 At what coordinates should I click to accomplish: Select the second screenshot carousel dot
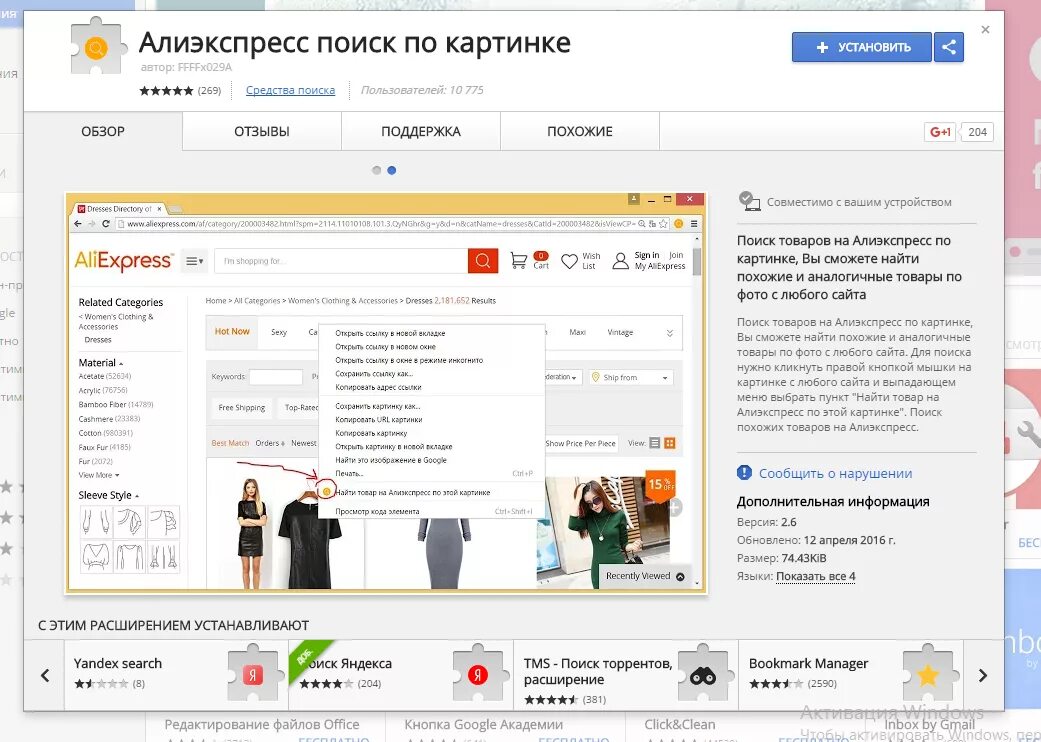pyautogui.click(x=392, y=171)
